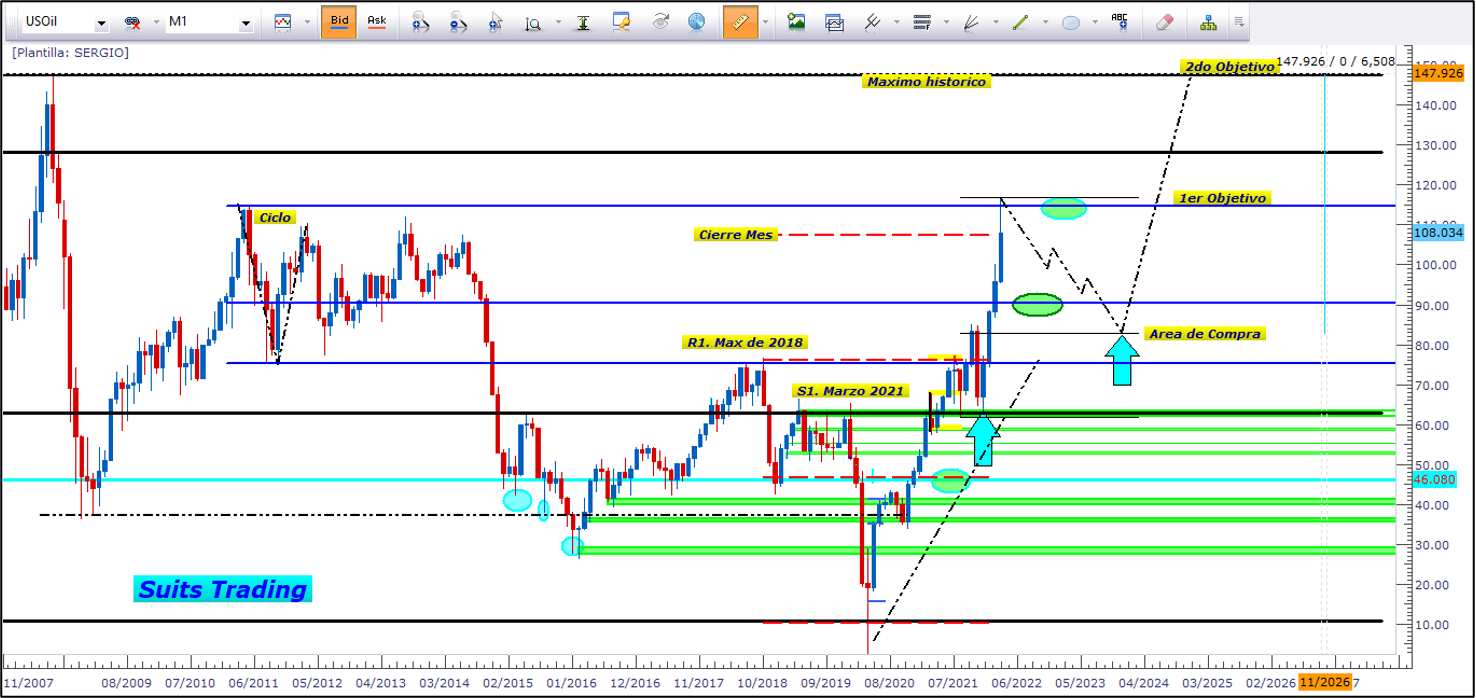This screenshot has height=698, width=1476.
Task: Click the Fibonacci retracement lines tool
Action: (923, 21)
